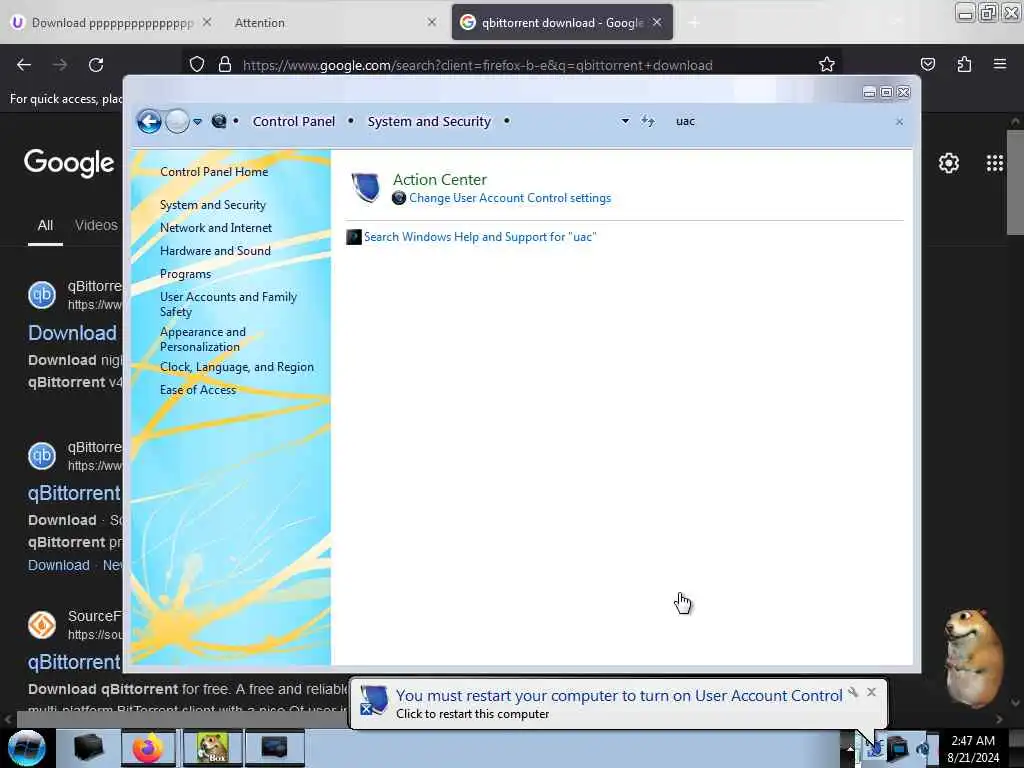Click Change User Account Control settings

click(509, 198)
